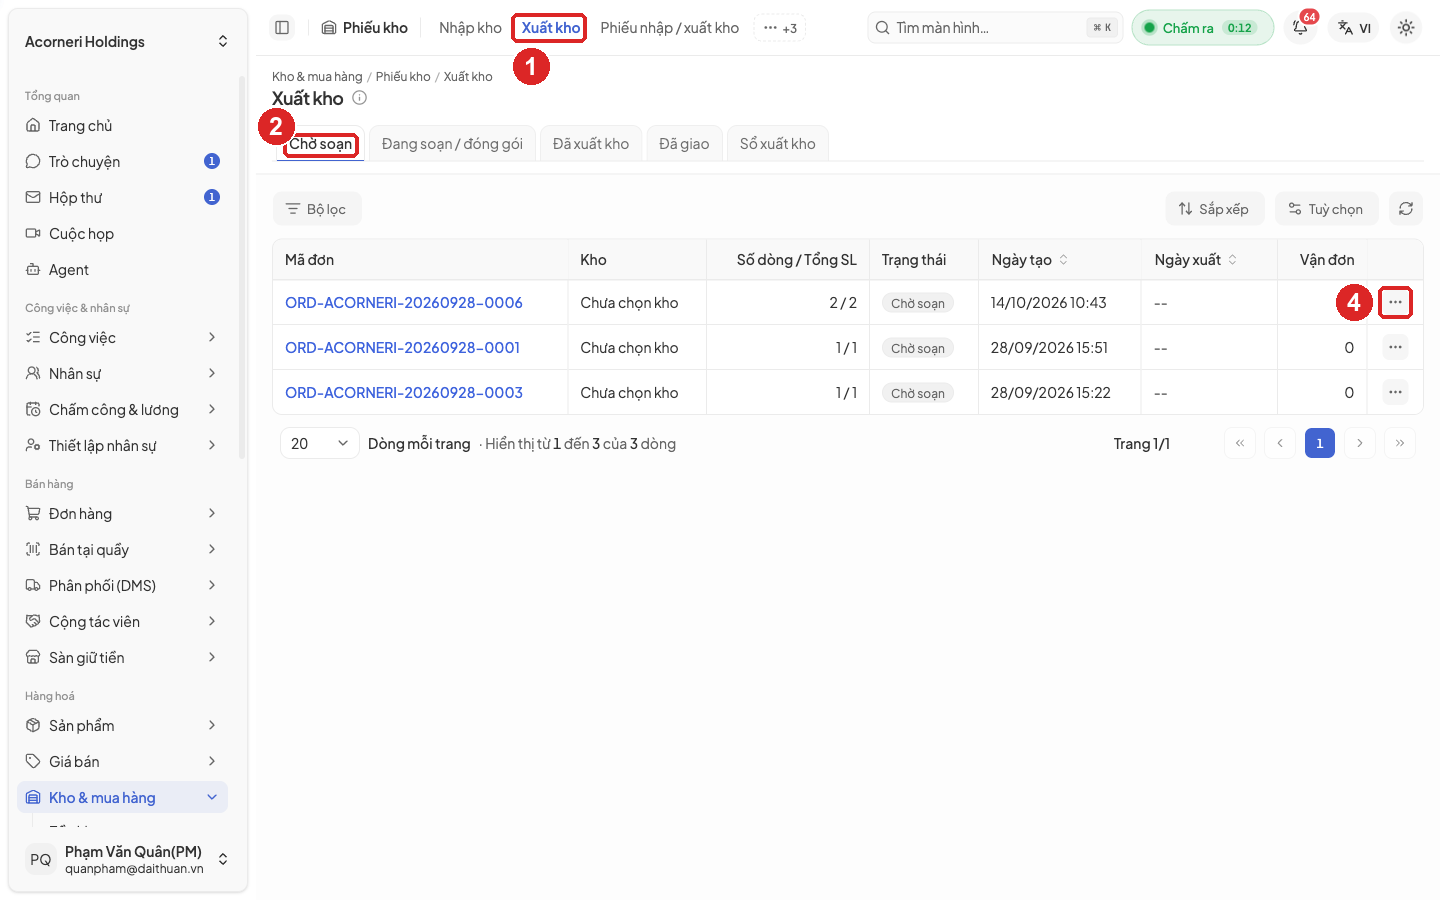Expand the Nhân sự sidebar group
Image resolution: width=1440 pixels, height=900 pixels.
(x=122, y=374)
